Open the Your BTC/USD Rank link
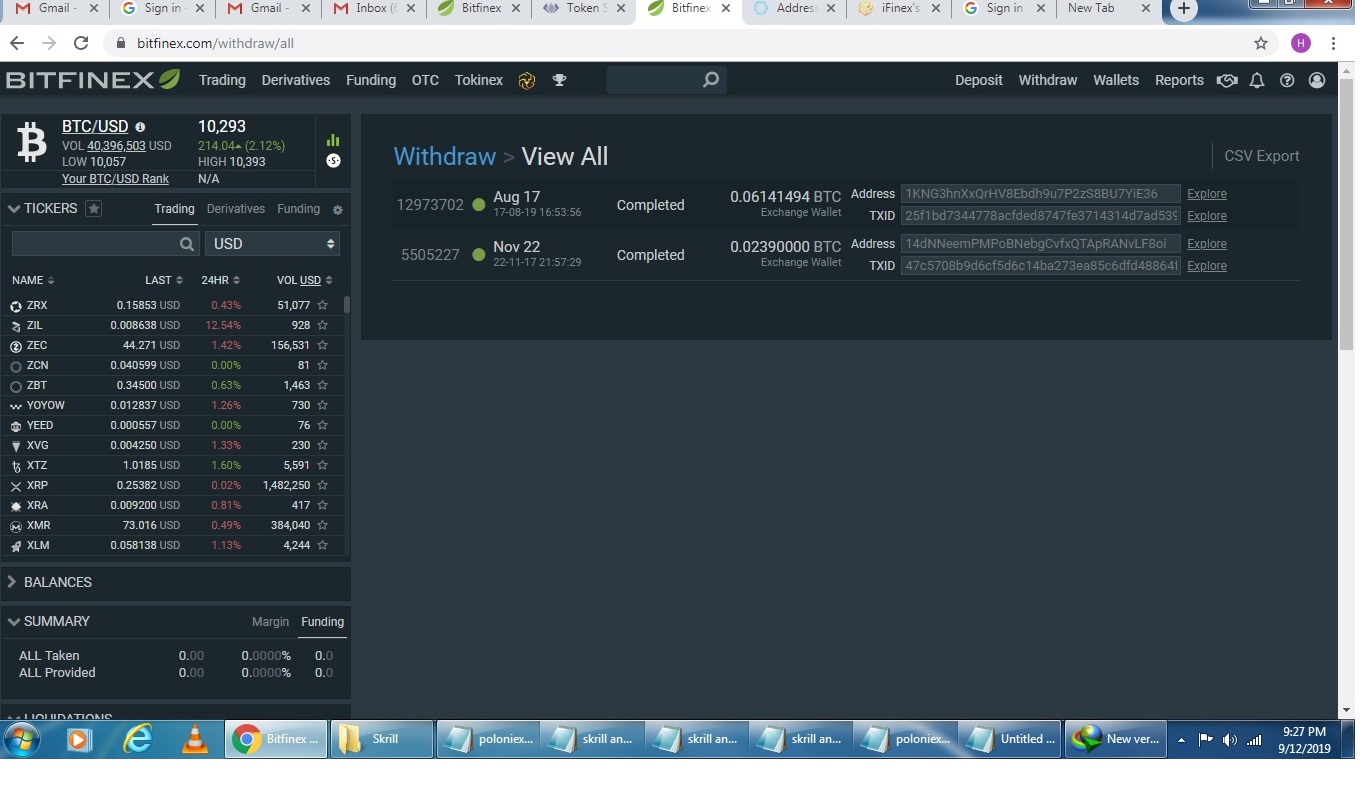Image resolution: width=1370 pixels, height=786 pixels. (115, 179)
